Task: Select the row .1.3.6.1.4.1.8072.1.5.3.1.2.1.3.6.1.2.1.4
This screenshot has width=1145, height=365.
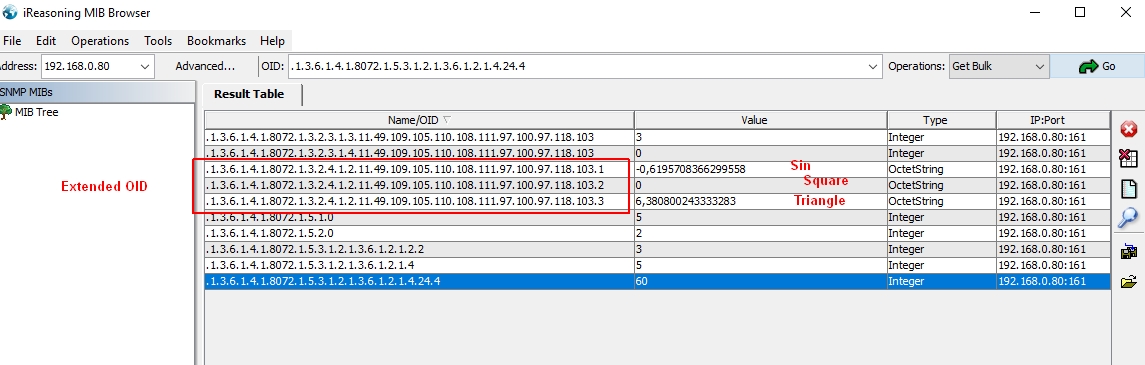Action: pos(657,266)
